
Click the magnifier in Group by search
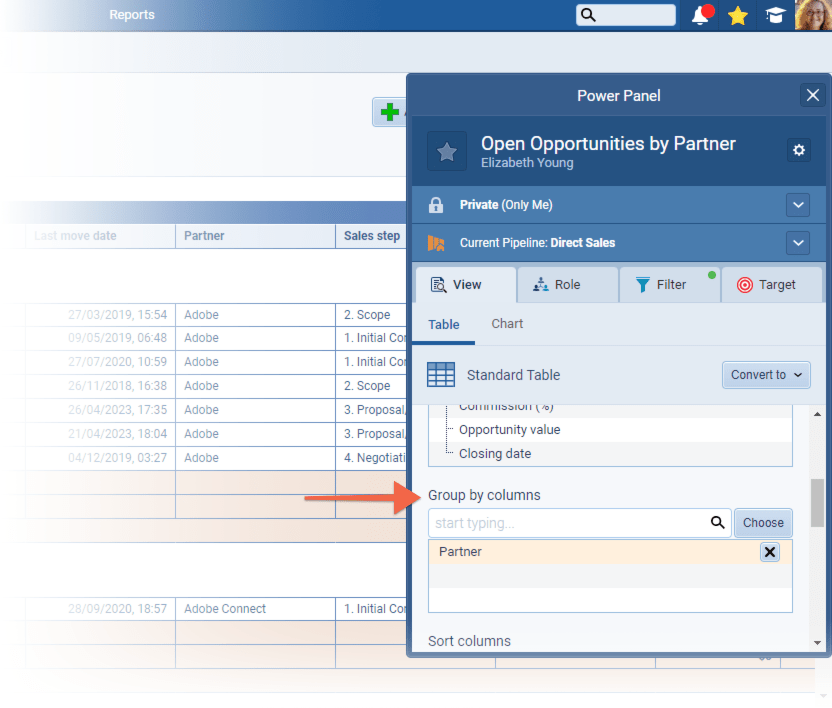(717, 522)
